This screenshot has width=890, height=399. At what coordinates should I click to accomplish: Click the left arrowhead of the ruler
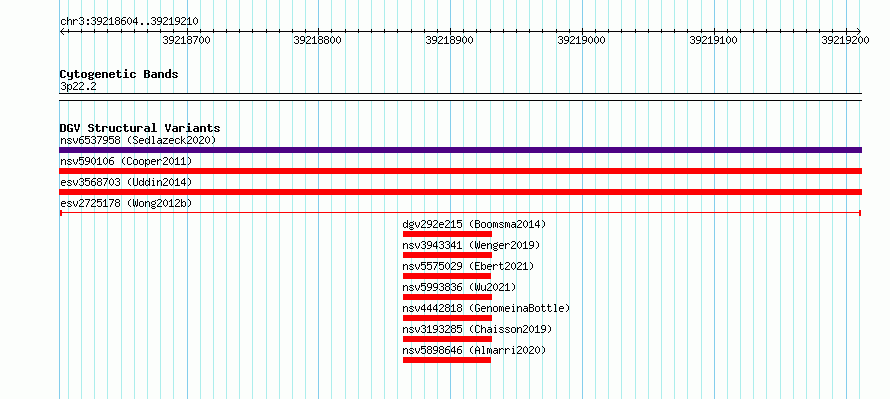click(62, 31)
